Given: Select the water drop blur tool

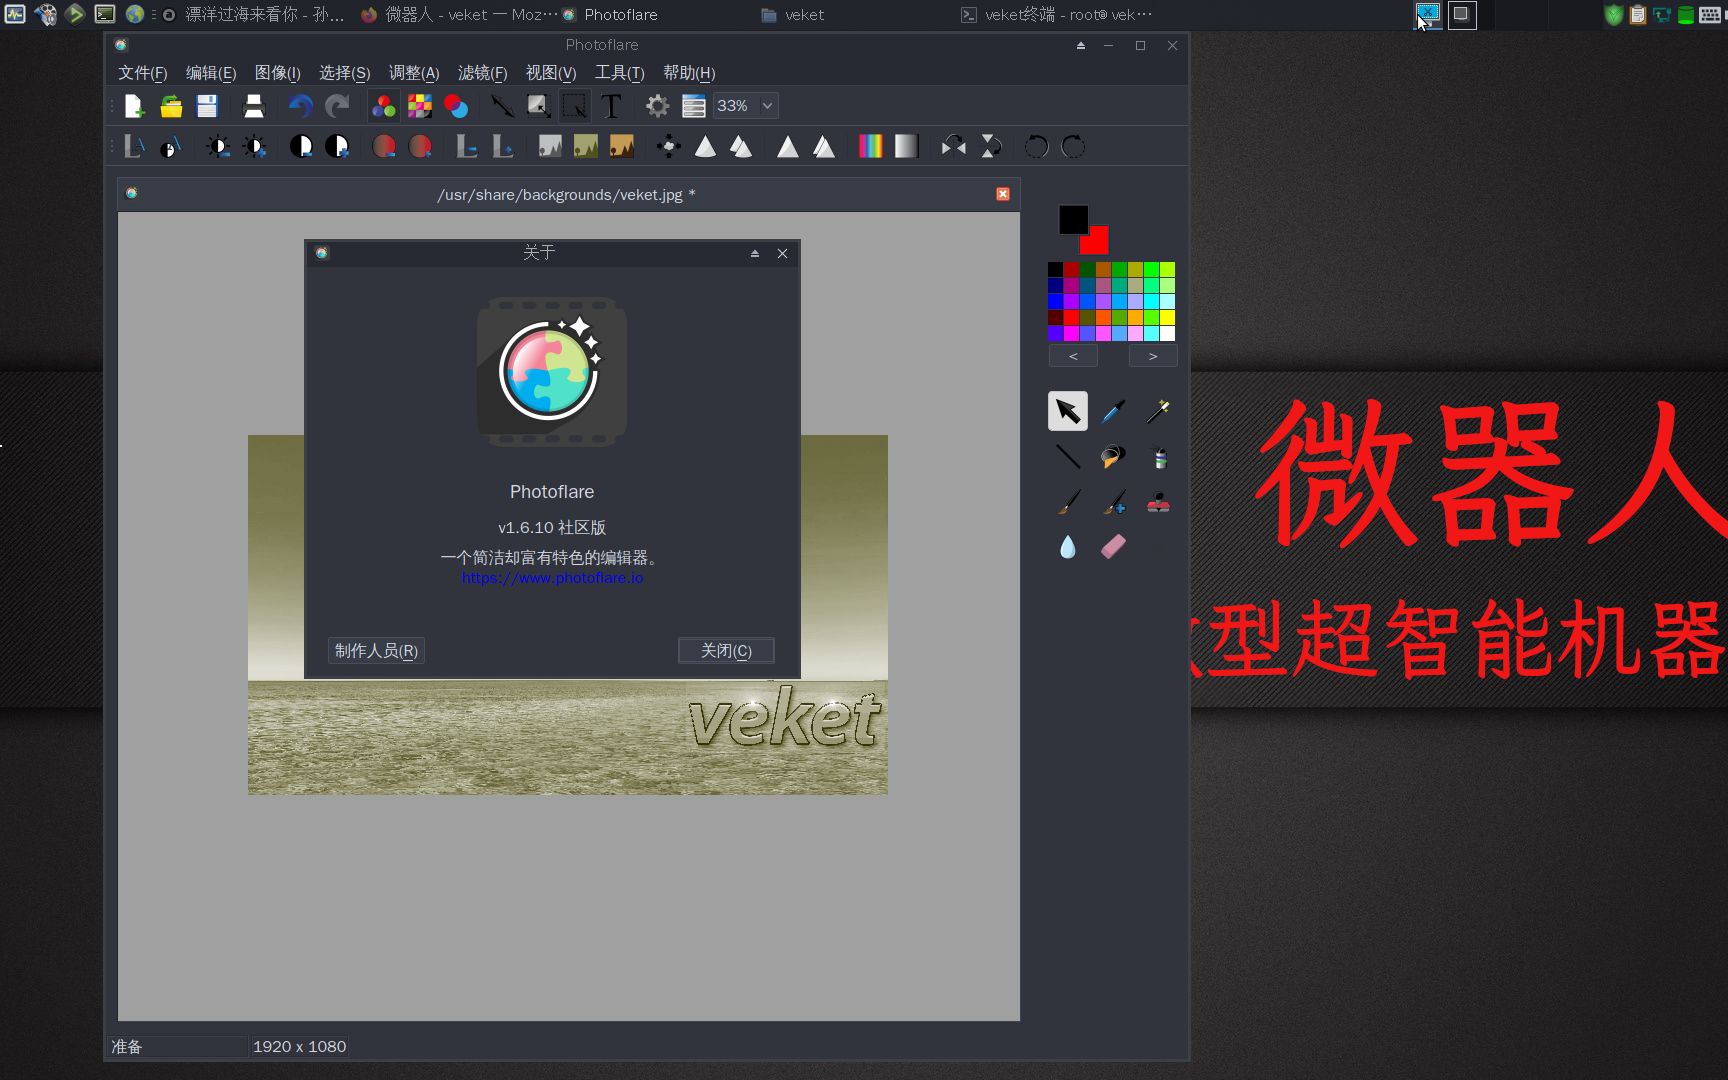Looking at the screenshot, I should [1067, 546].
